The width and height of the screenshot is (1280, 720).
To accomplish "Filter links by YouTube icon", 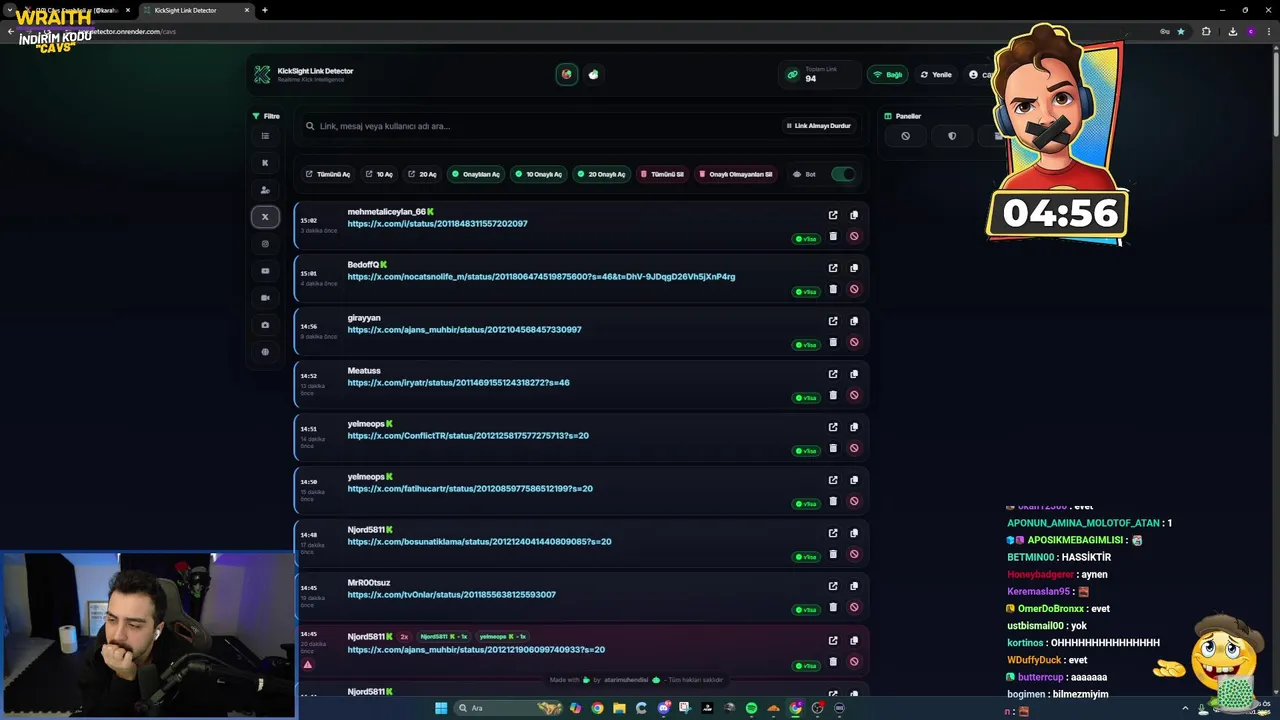I will [x=265, y=271].
